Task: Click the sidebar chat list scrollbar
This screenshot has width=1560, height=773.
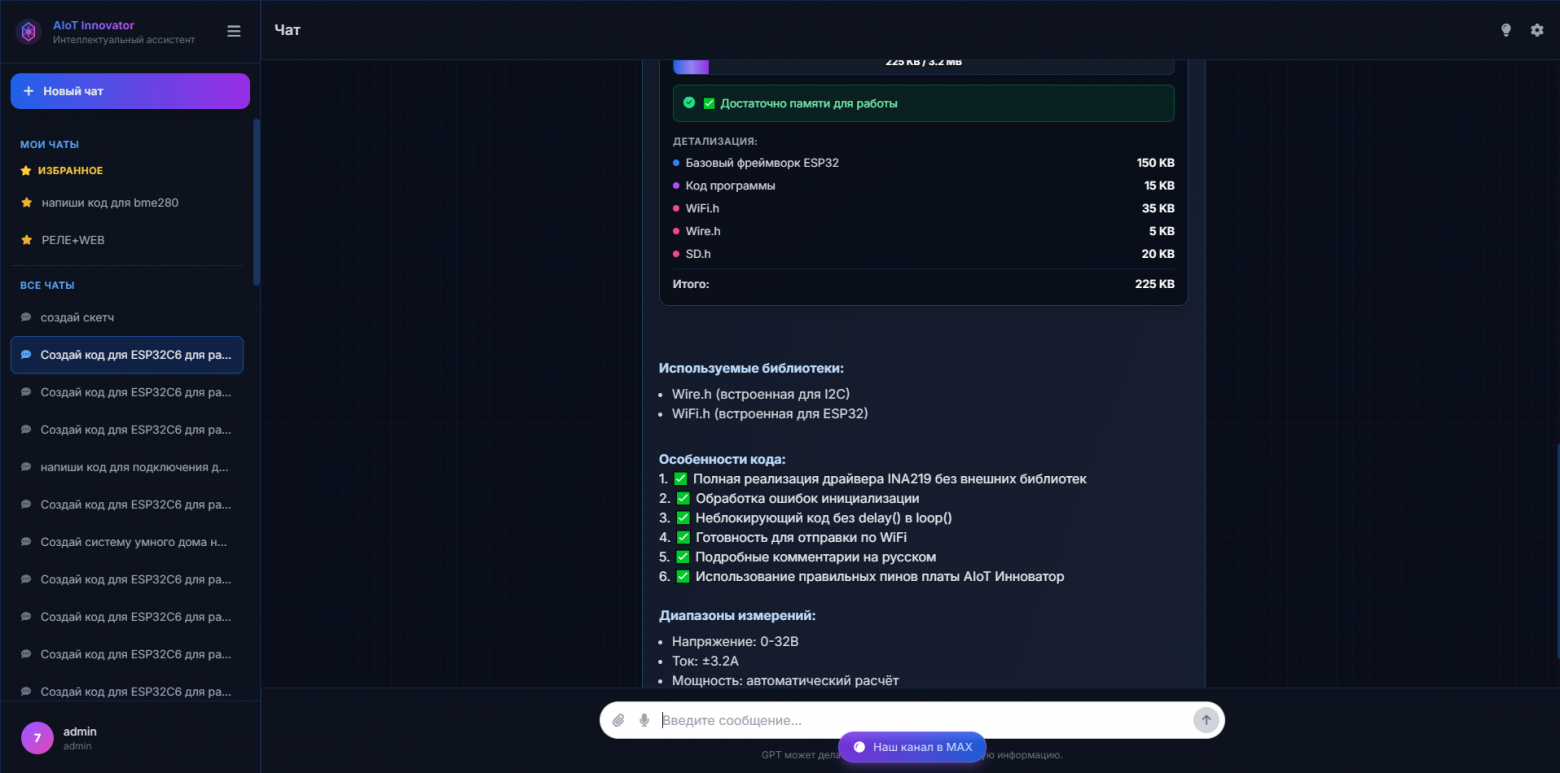Action: click(x=256, y=200)
